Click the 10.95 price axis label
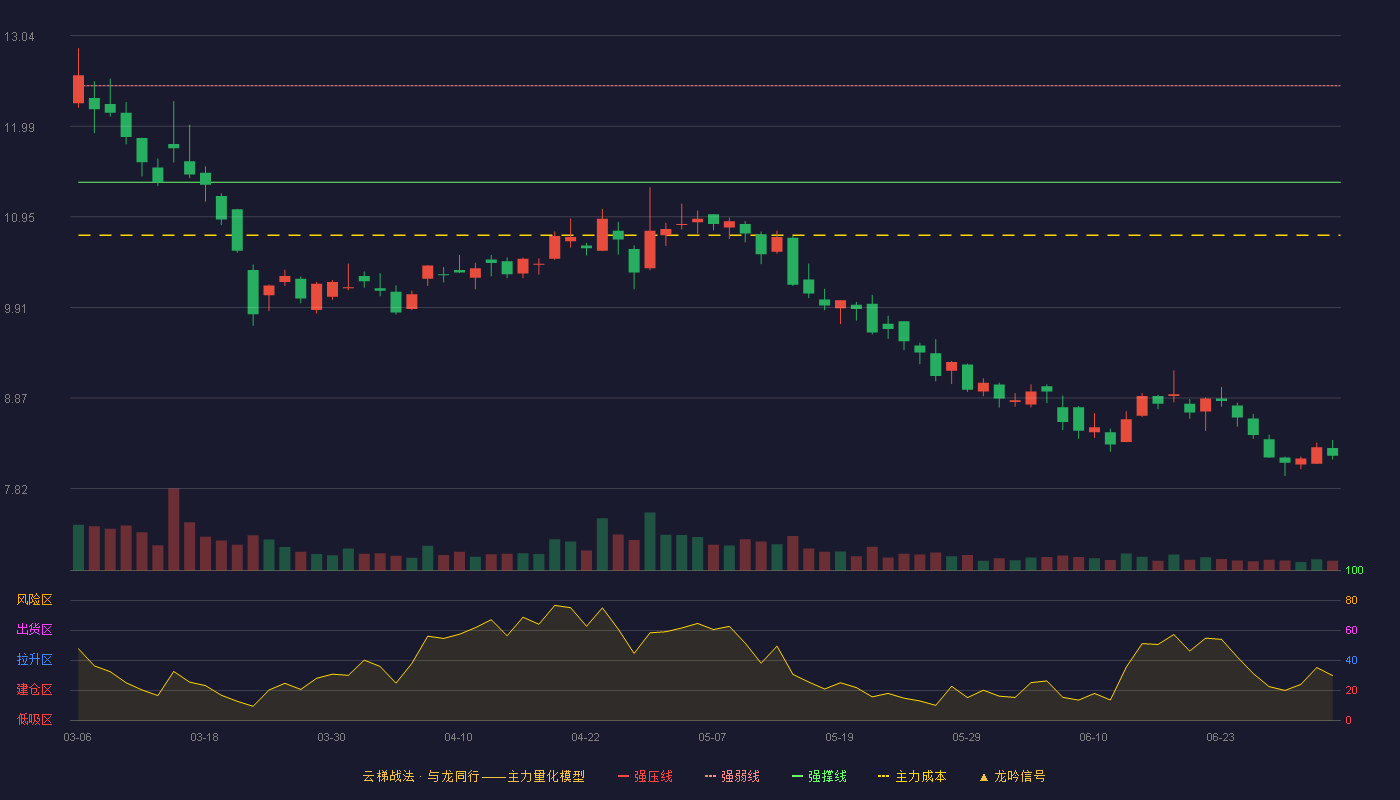 (x=19, y=218)
